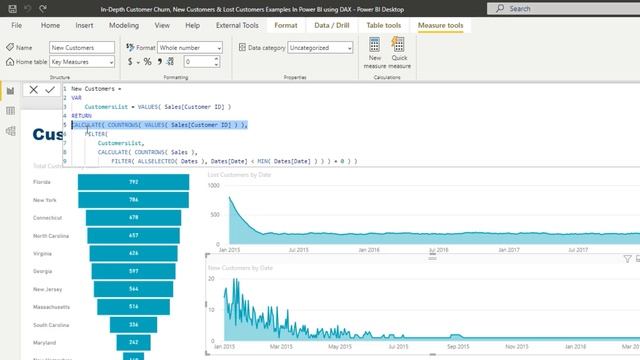Click the Search box in title bar

pos(563,9)
